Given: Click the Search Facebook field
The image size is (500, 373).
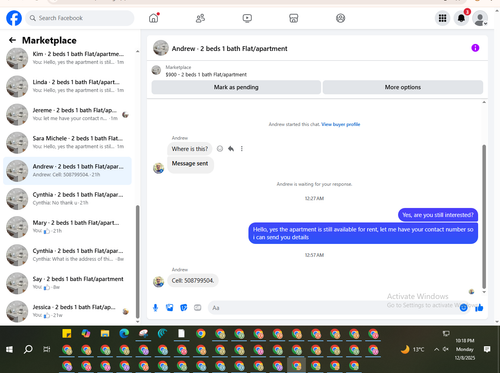Looking at the screenshot, I should [80, 18].
